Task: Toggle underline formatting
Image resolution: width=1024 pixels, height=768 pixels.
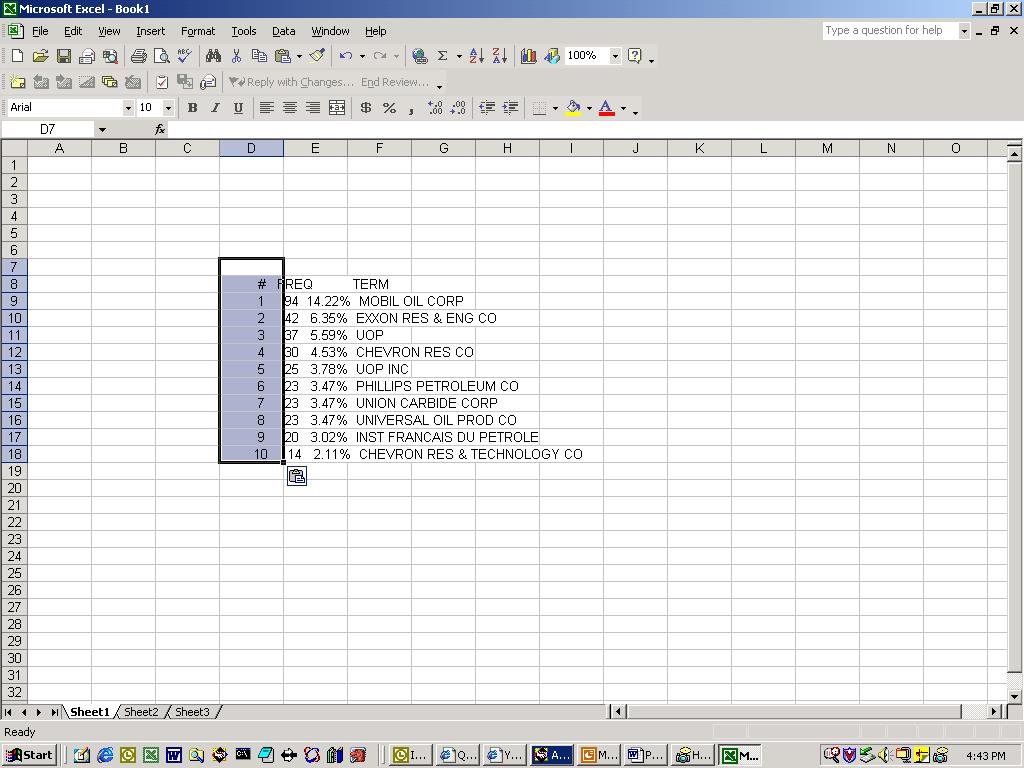Action: (238, 108)
